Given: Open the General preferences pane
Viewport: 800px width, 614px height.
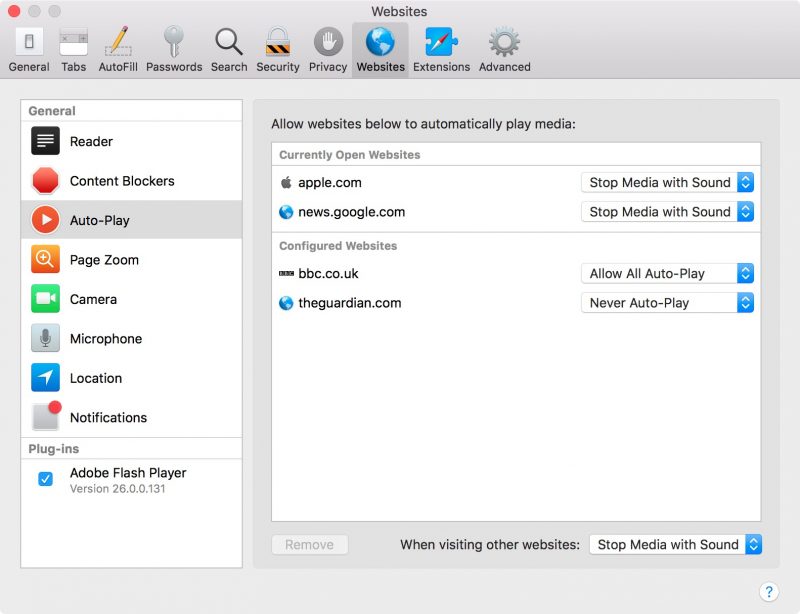Looking at the screenshot, I should [29, 49].
